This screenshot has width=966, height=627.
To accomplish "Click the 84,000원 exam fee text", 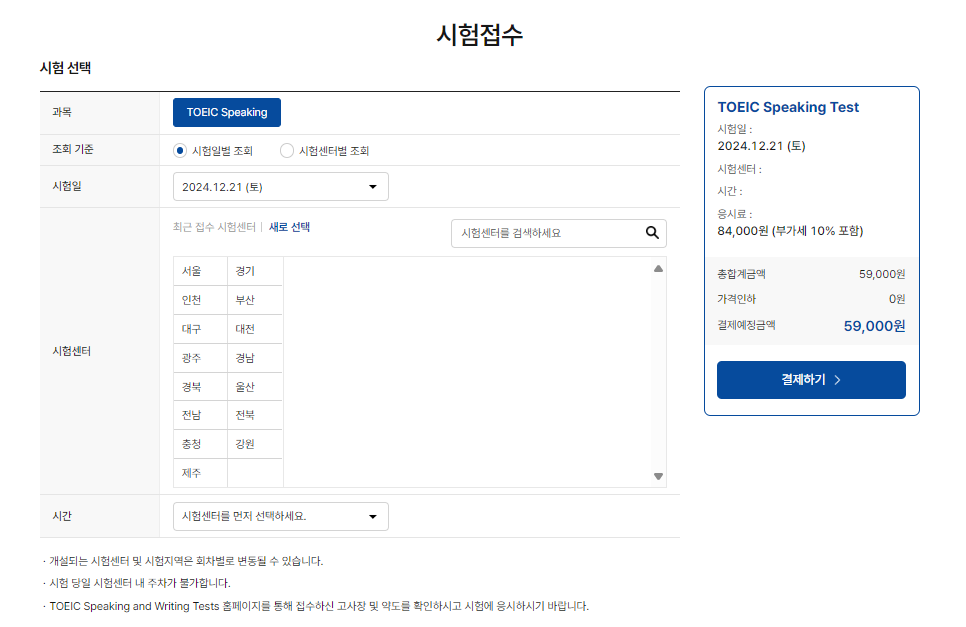I will pyautogui.click(x=790, y=231).
